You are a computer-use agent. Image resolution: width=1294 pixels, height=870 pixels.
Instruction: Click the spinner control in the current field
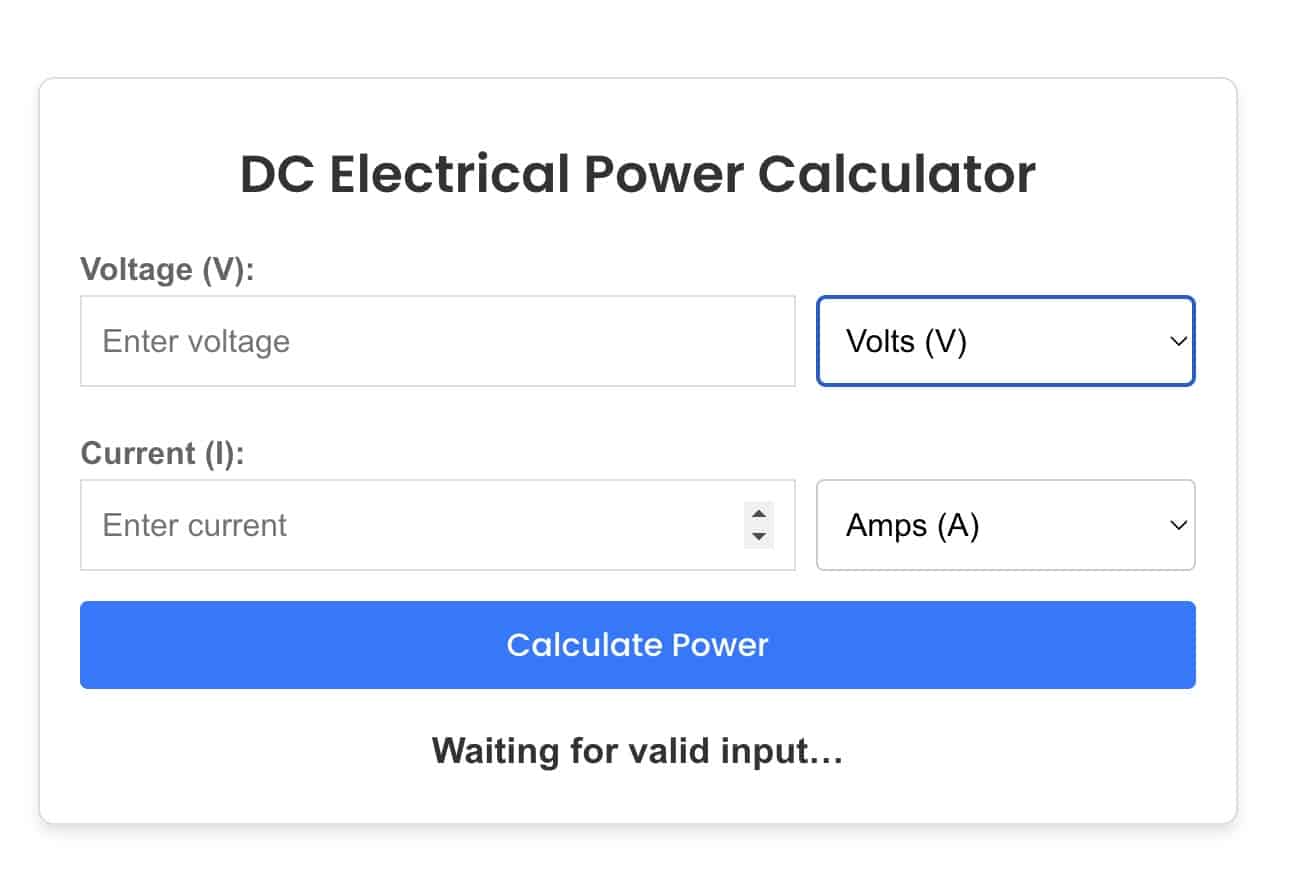point(759,525)
